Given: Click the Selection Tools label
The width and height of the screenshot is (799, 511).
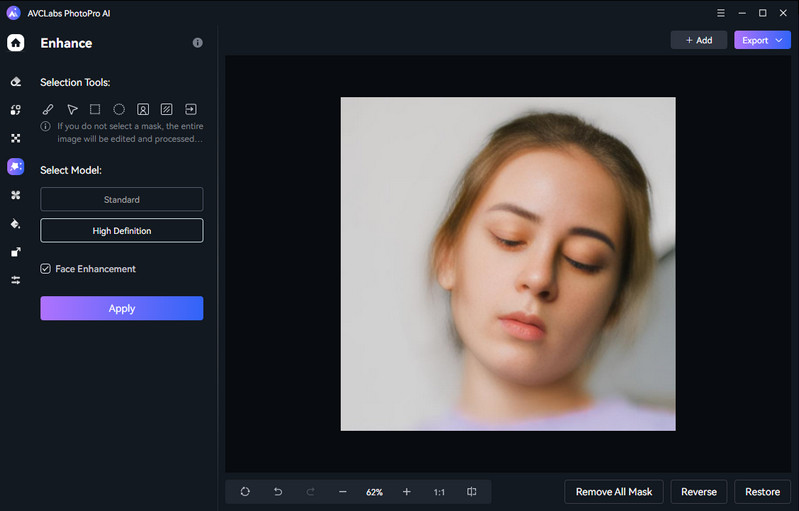Looking at the screenshot, I should pos(75,83).
